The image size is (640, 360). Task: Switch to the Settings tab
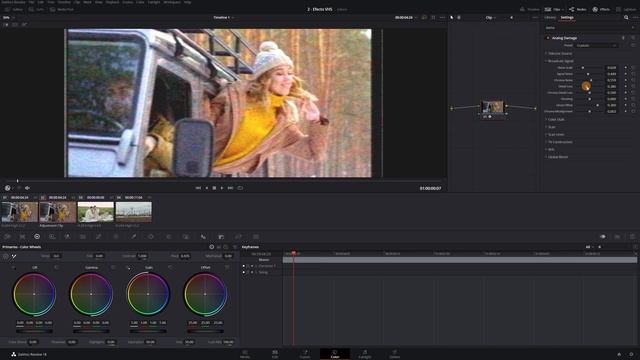[x=567, y=18]
